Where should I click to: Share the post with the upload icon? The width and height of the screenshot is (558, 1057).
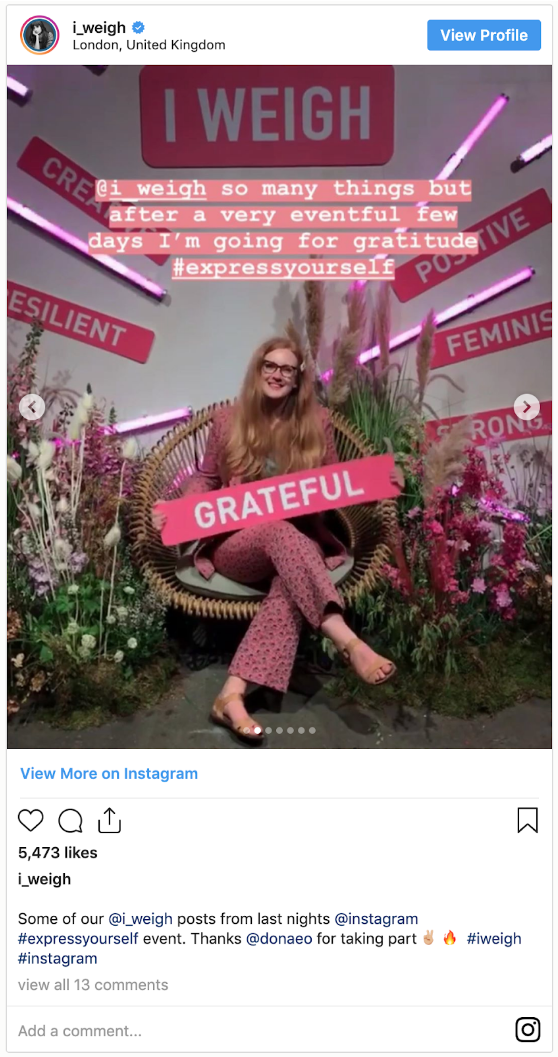(109, 820)
